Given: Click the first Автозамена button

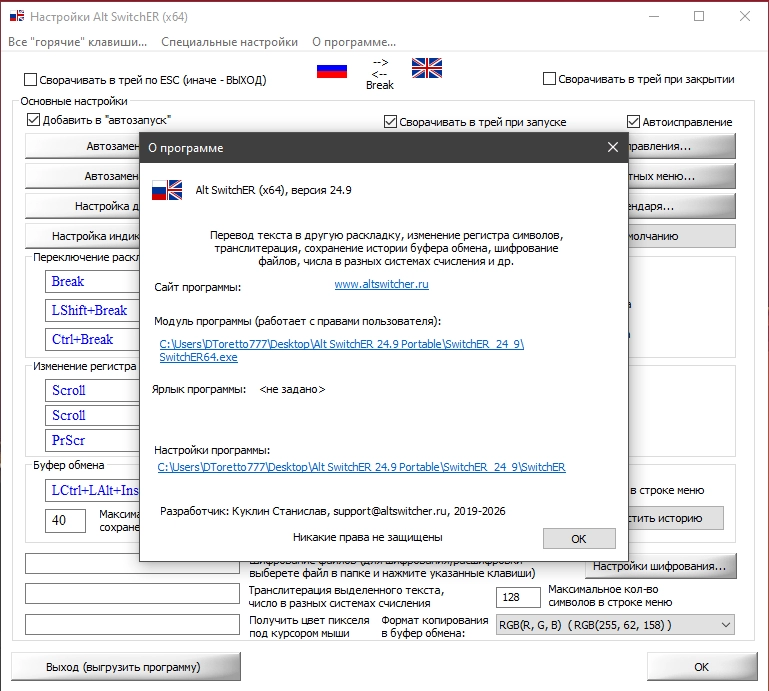Looking at the screenshot, I should click(x=82, y=146).
